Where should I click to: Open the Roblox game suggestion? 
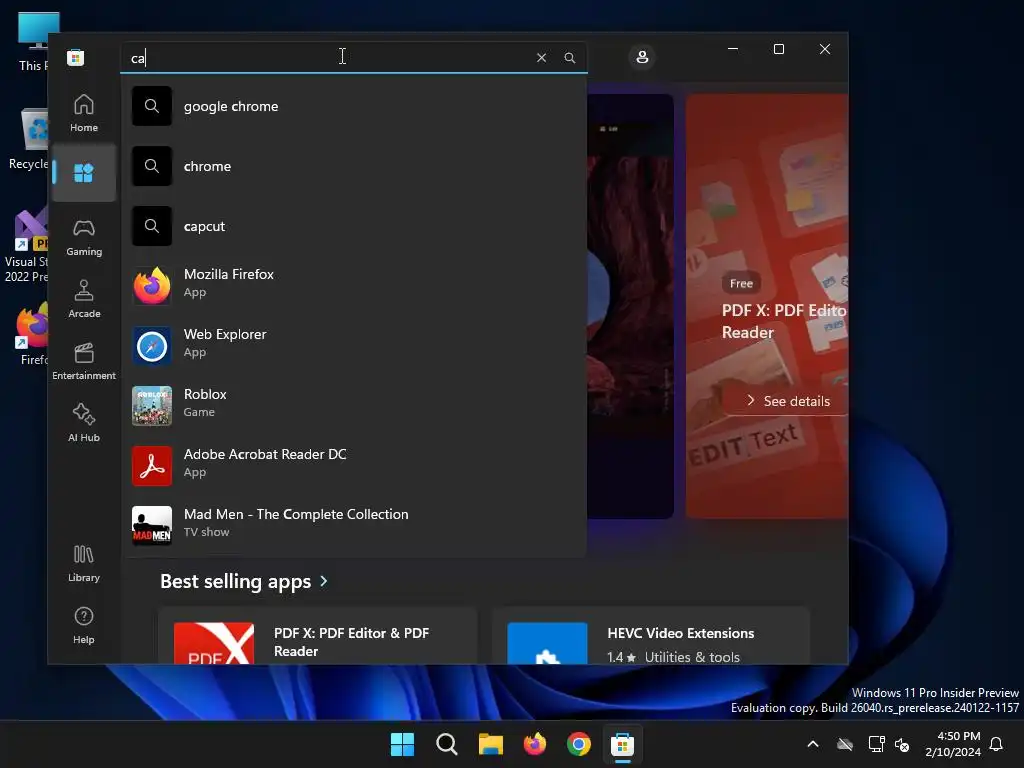[353, 405]
